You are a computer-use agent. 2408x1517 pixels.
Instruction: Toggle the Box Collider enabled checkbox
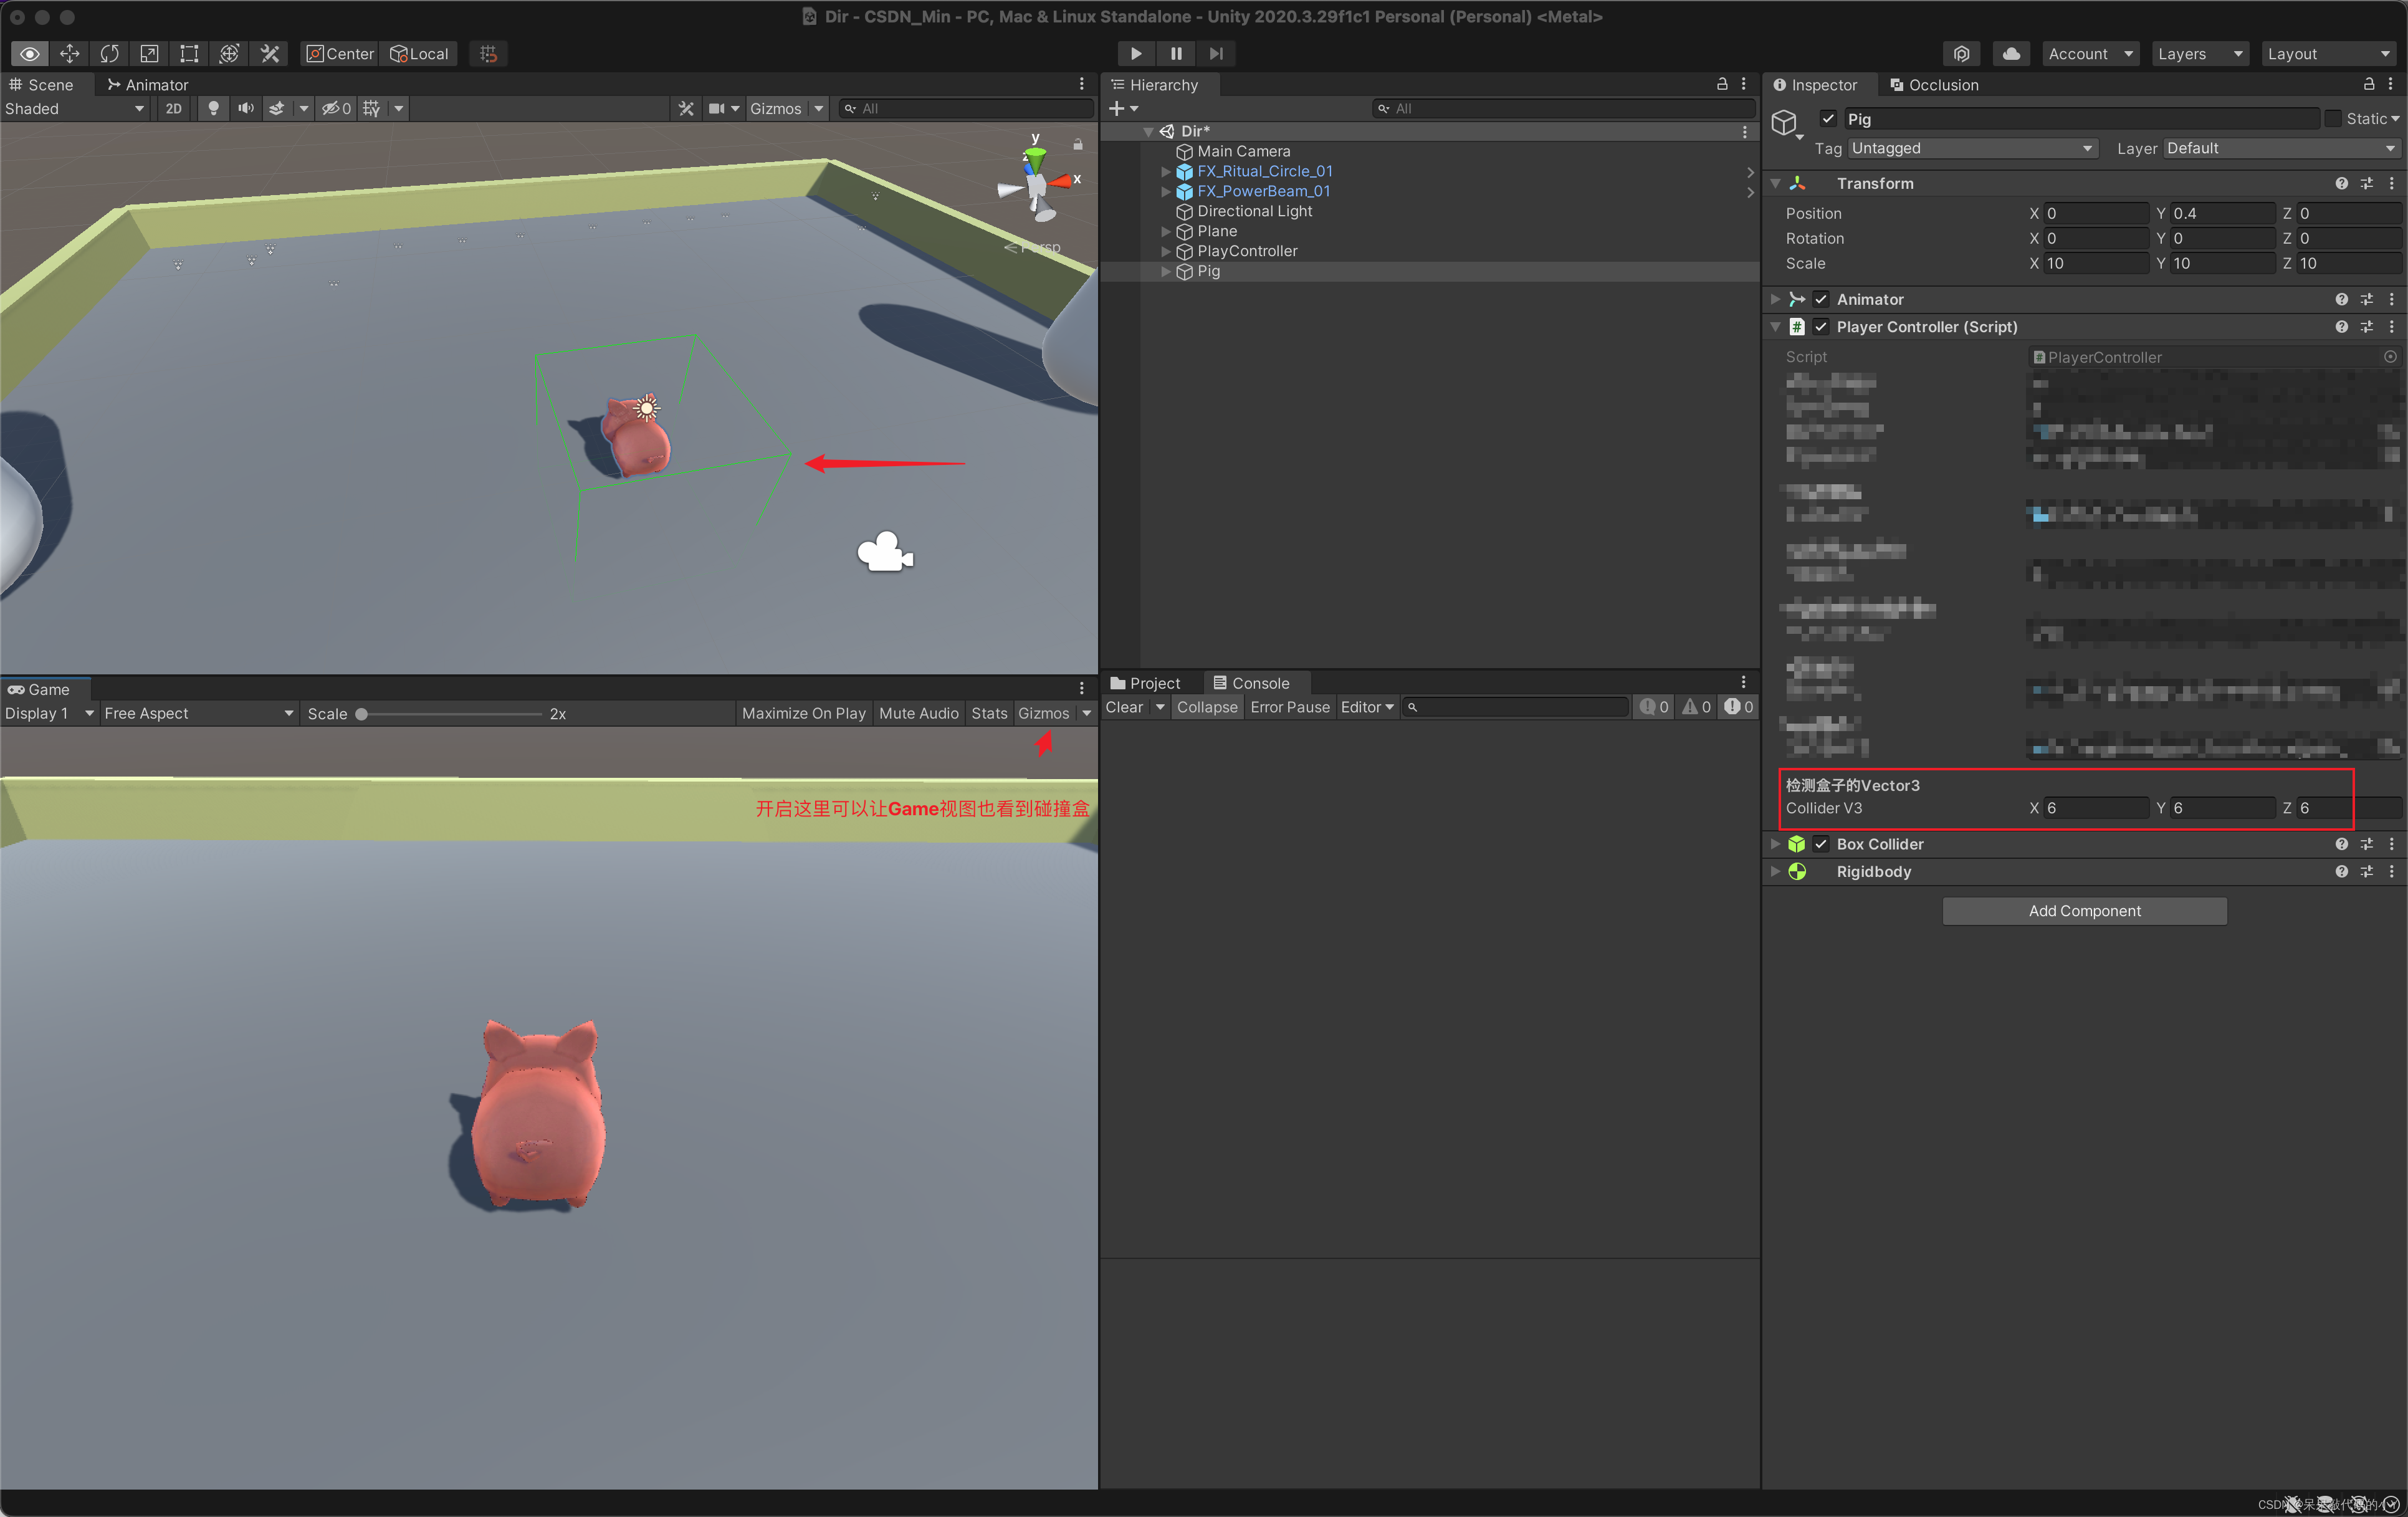coord(1821,844)
